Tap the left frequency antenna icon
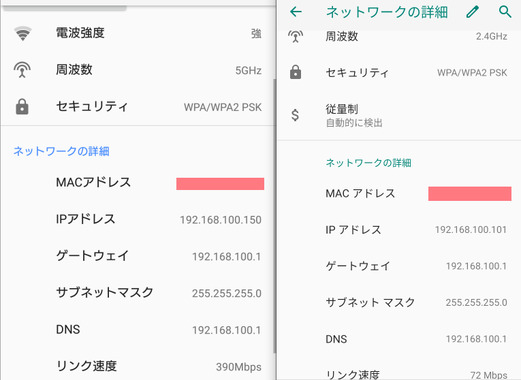 22,70
